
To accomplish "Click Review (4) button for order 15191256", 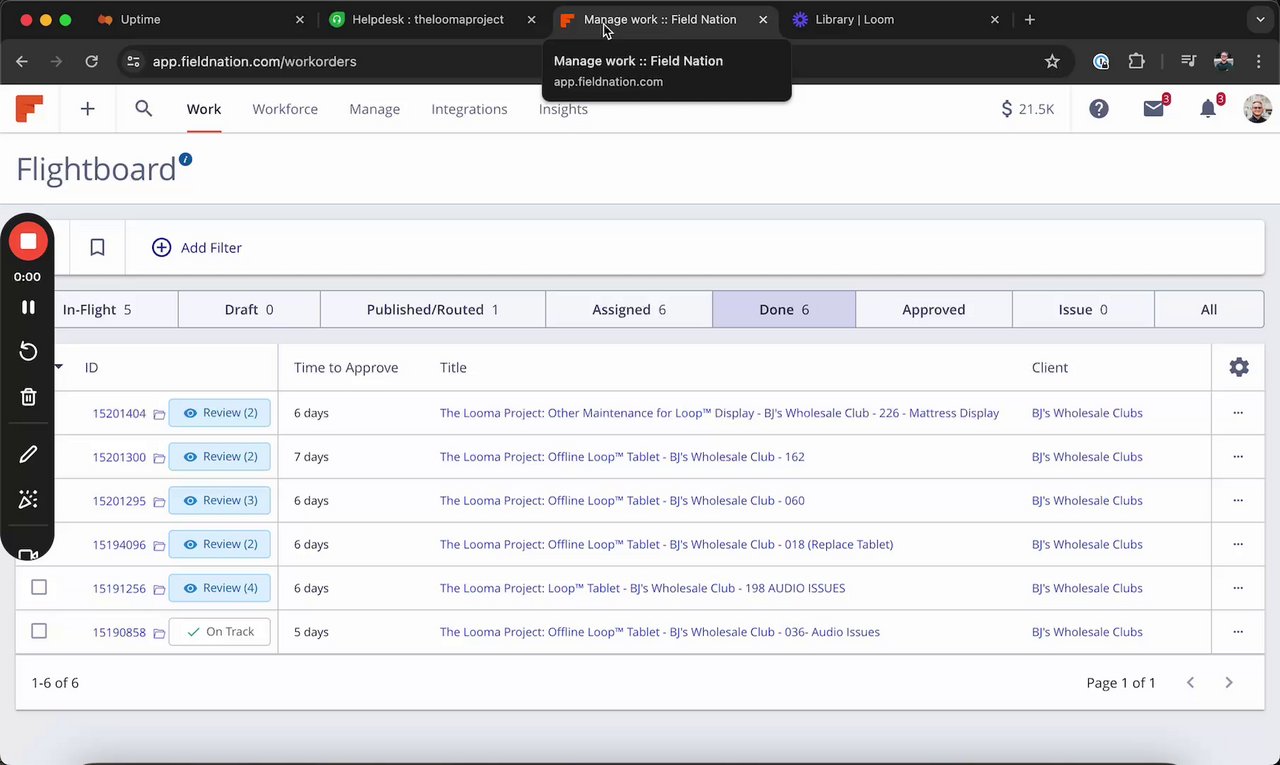I will click(220, 588).
